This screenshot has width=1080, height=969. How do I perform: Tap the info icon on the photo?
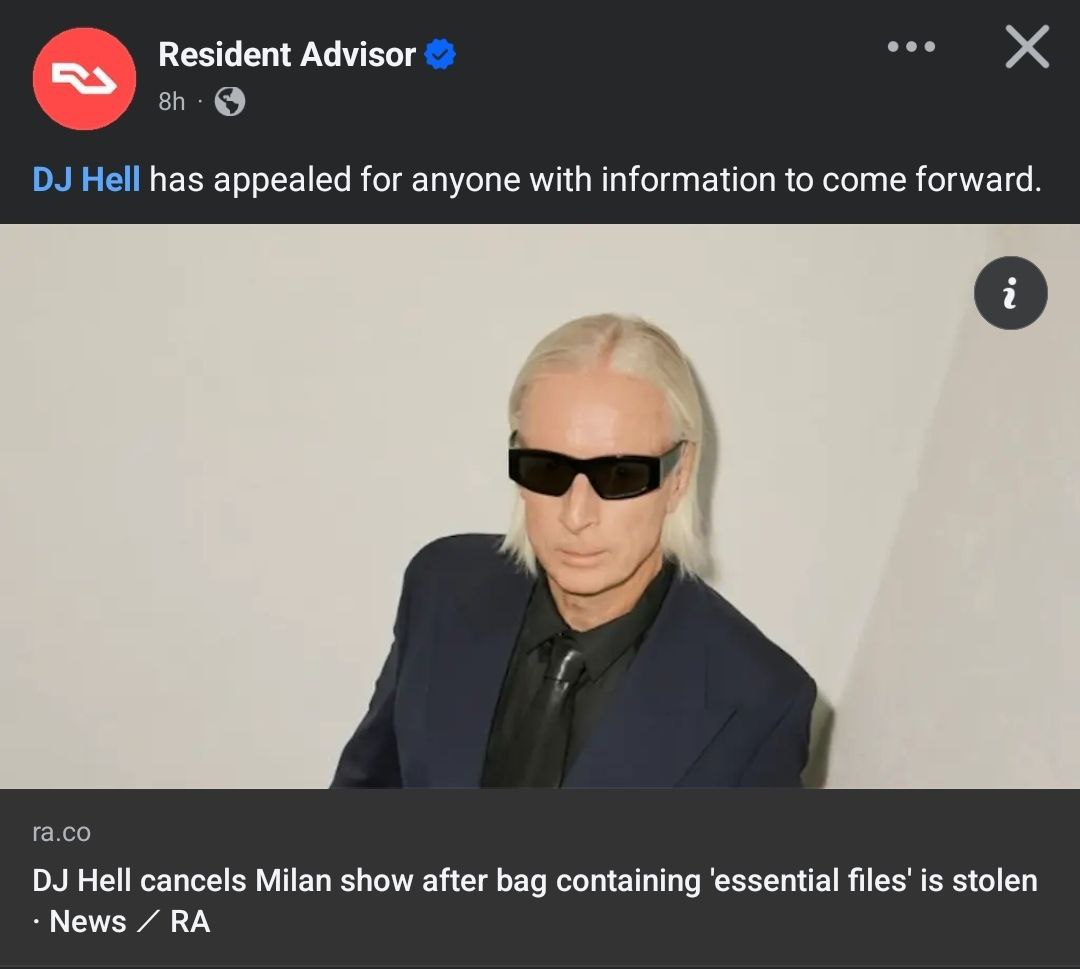point(1010,293)
